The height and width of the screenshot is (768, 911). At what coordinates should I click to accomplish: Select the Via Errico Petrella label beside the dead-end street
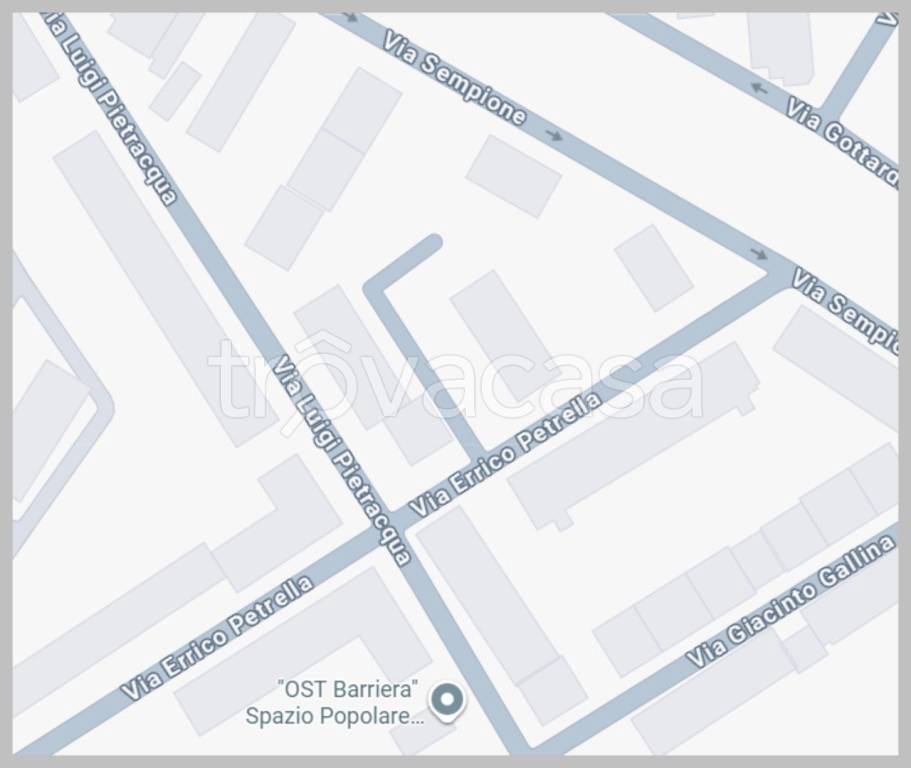(x=505, y=454)
